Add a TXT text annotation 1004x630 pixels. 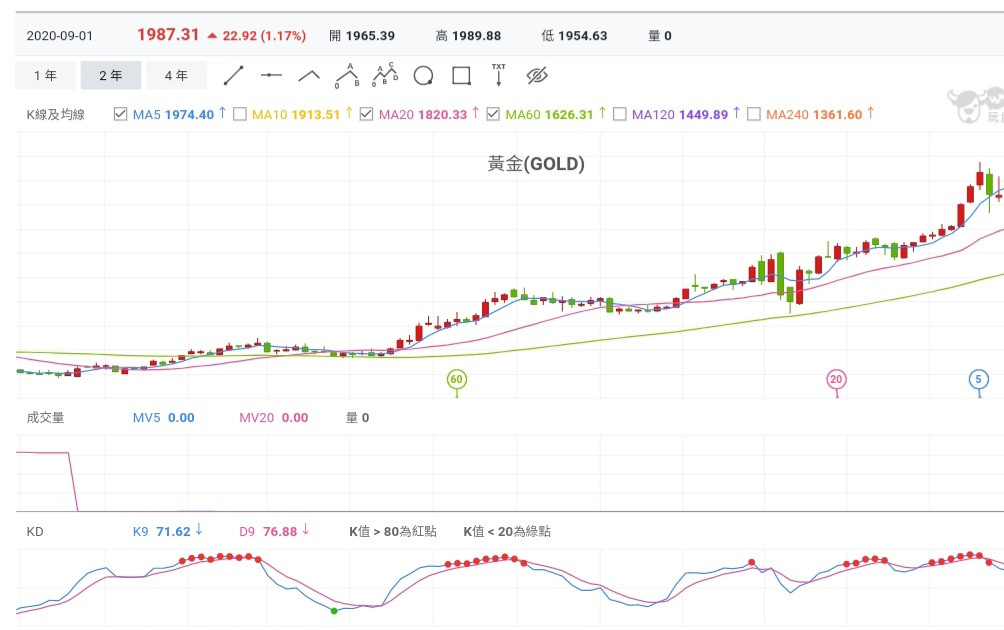(499, 76)
